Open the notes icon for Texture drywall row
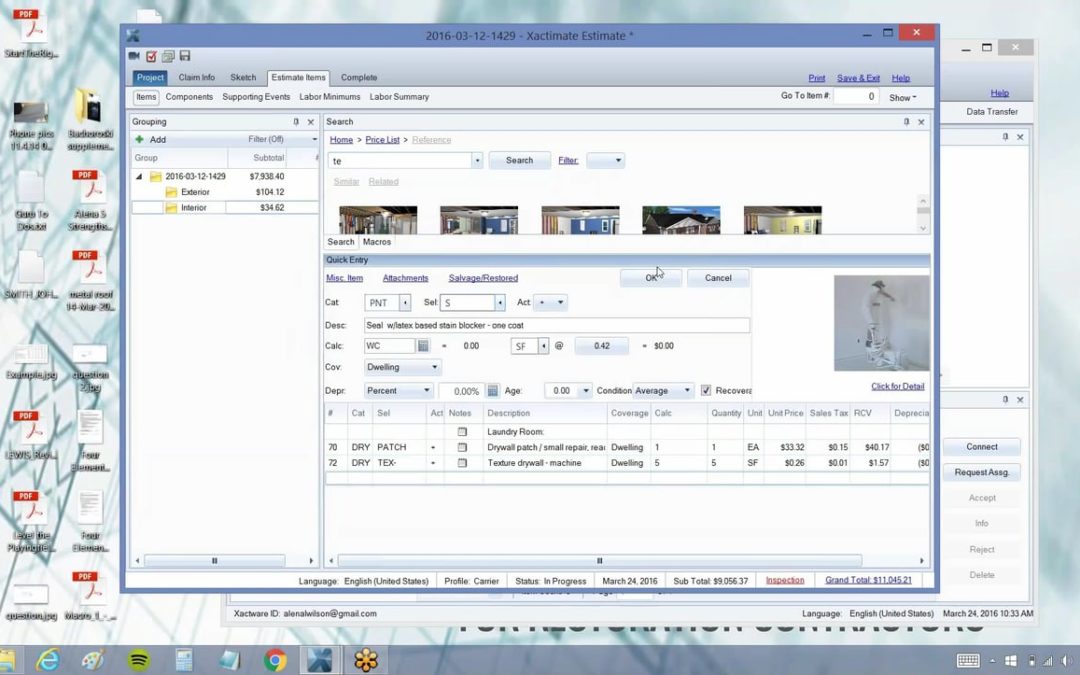 tap(462, 463)
